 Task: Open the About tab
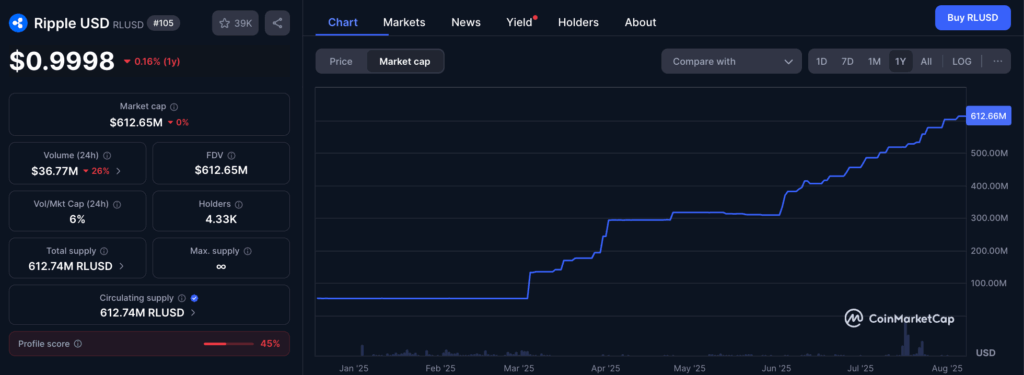[x=640, y=22]
